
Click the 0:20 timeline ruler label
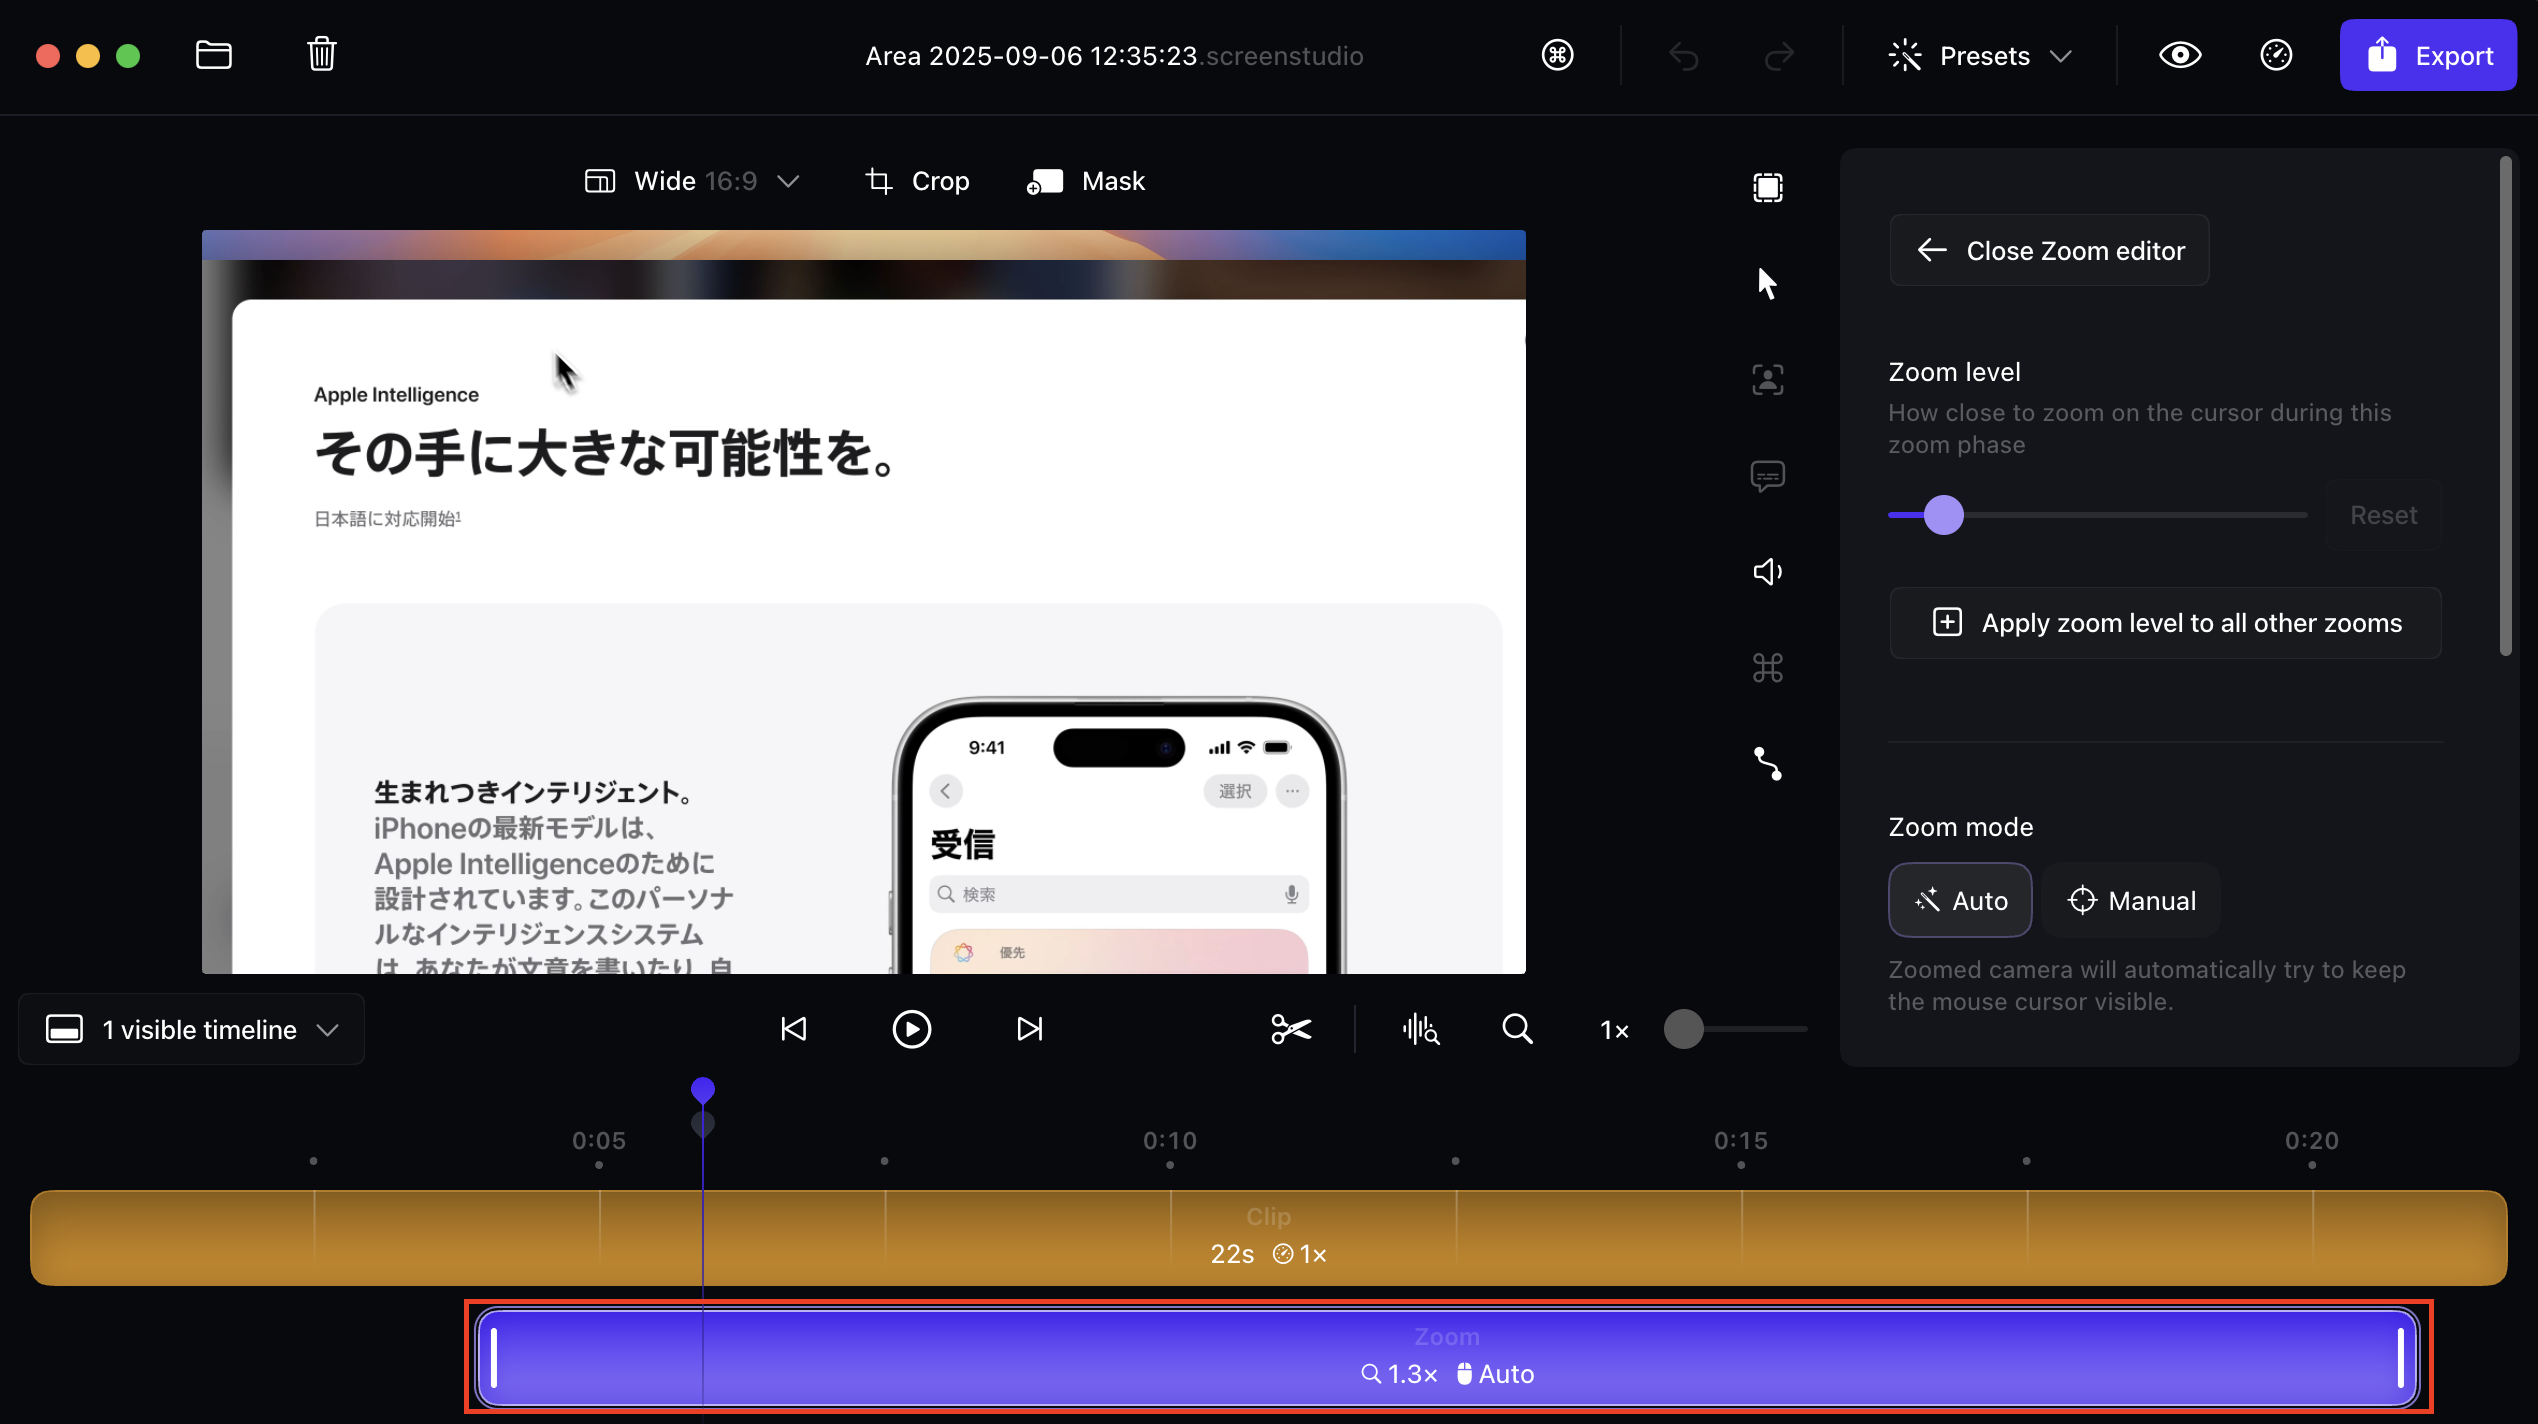[2312, 1141]
